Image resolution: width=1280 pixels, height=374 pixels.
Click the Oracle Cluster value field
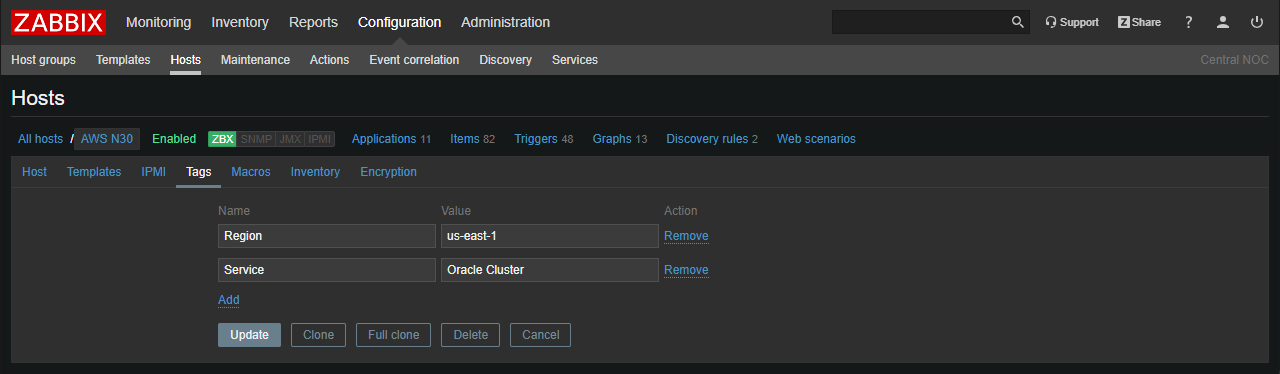[x=550, y=270]
